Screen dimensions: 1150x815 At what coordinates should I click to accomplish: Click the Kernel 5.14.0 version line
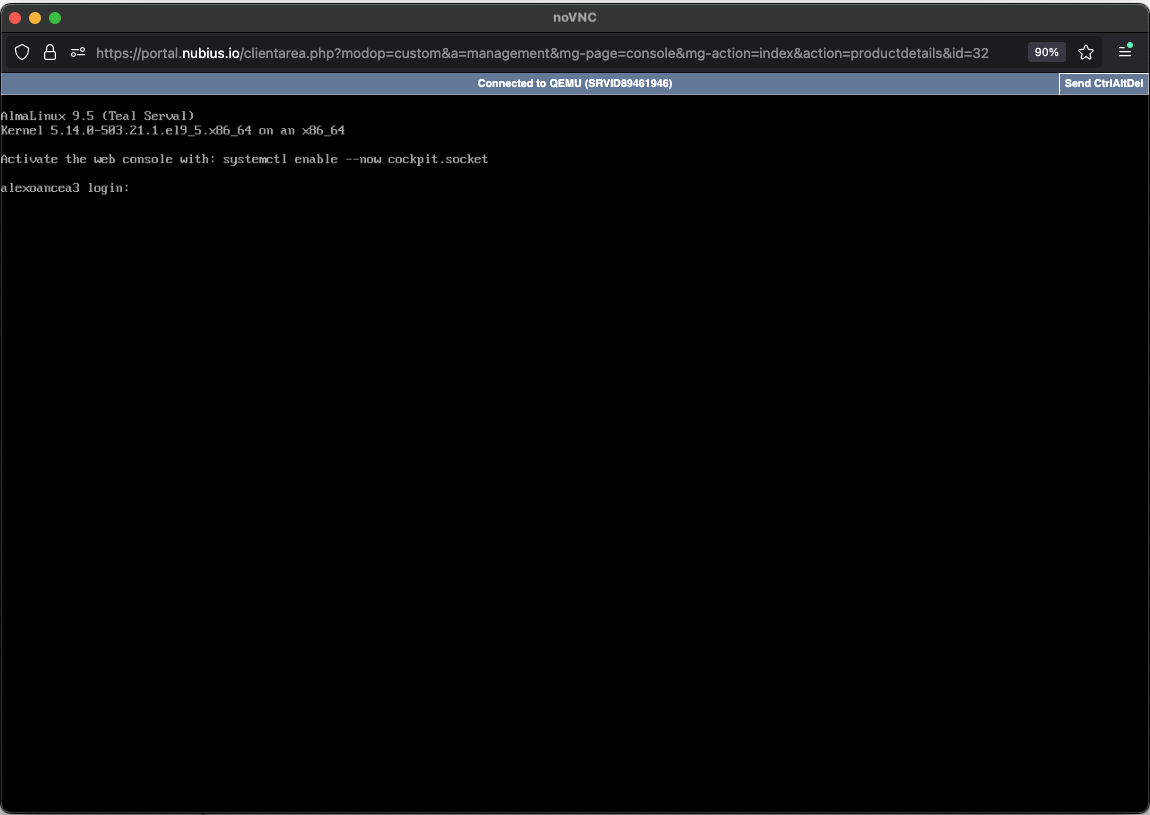pos(173,131)
